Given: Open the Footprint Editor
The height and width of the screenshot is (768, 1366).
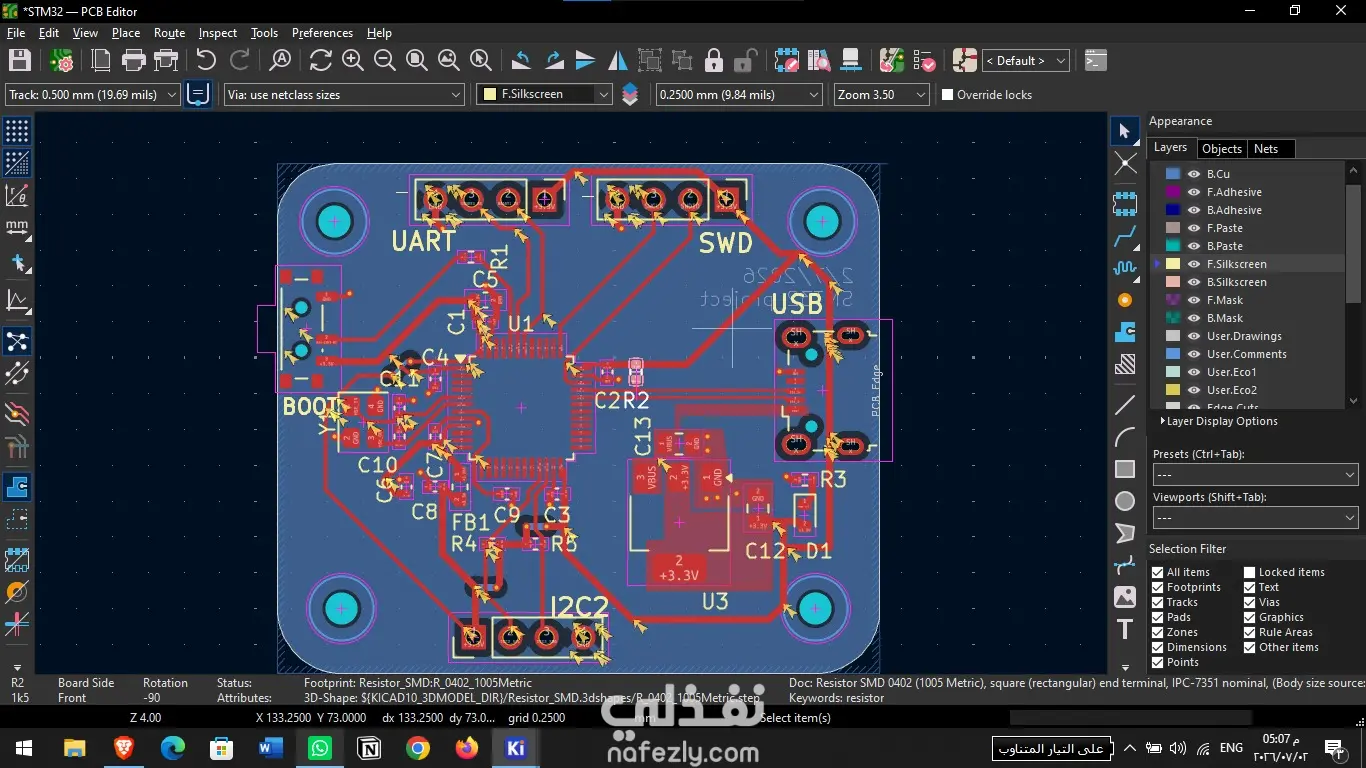Looking at the screenshot, I should click(x=787, y=61).
